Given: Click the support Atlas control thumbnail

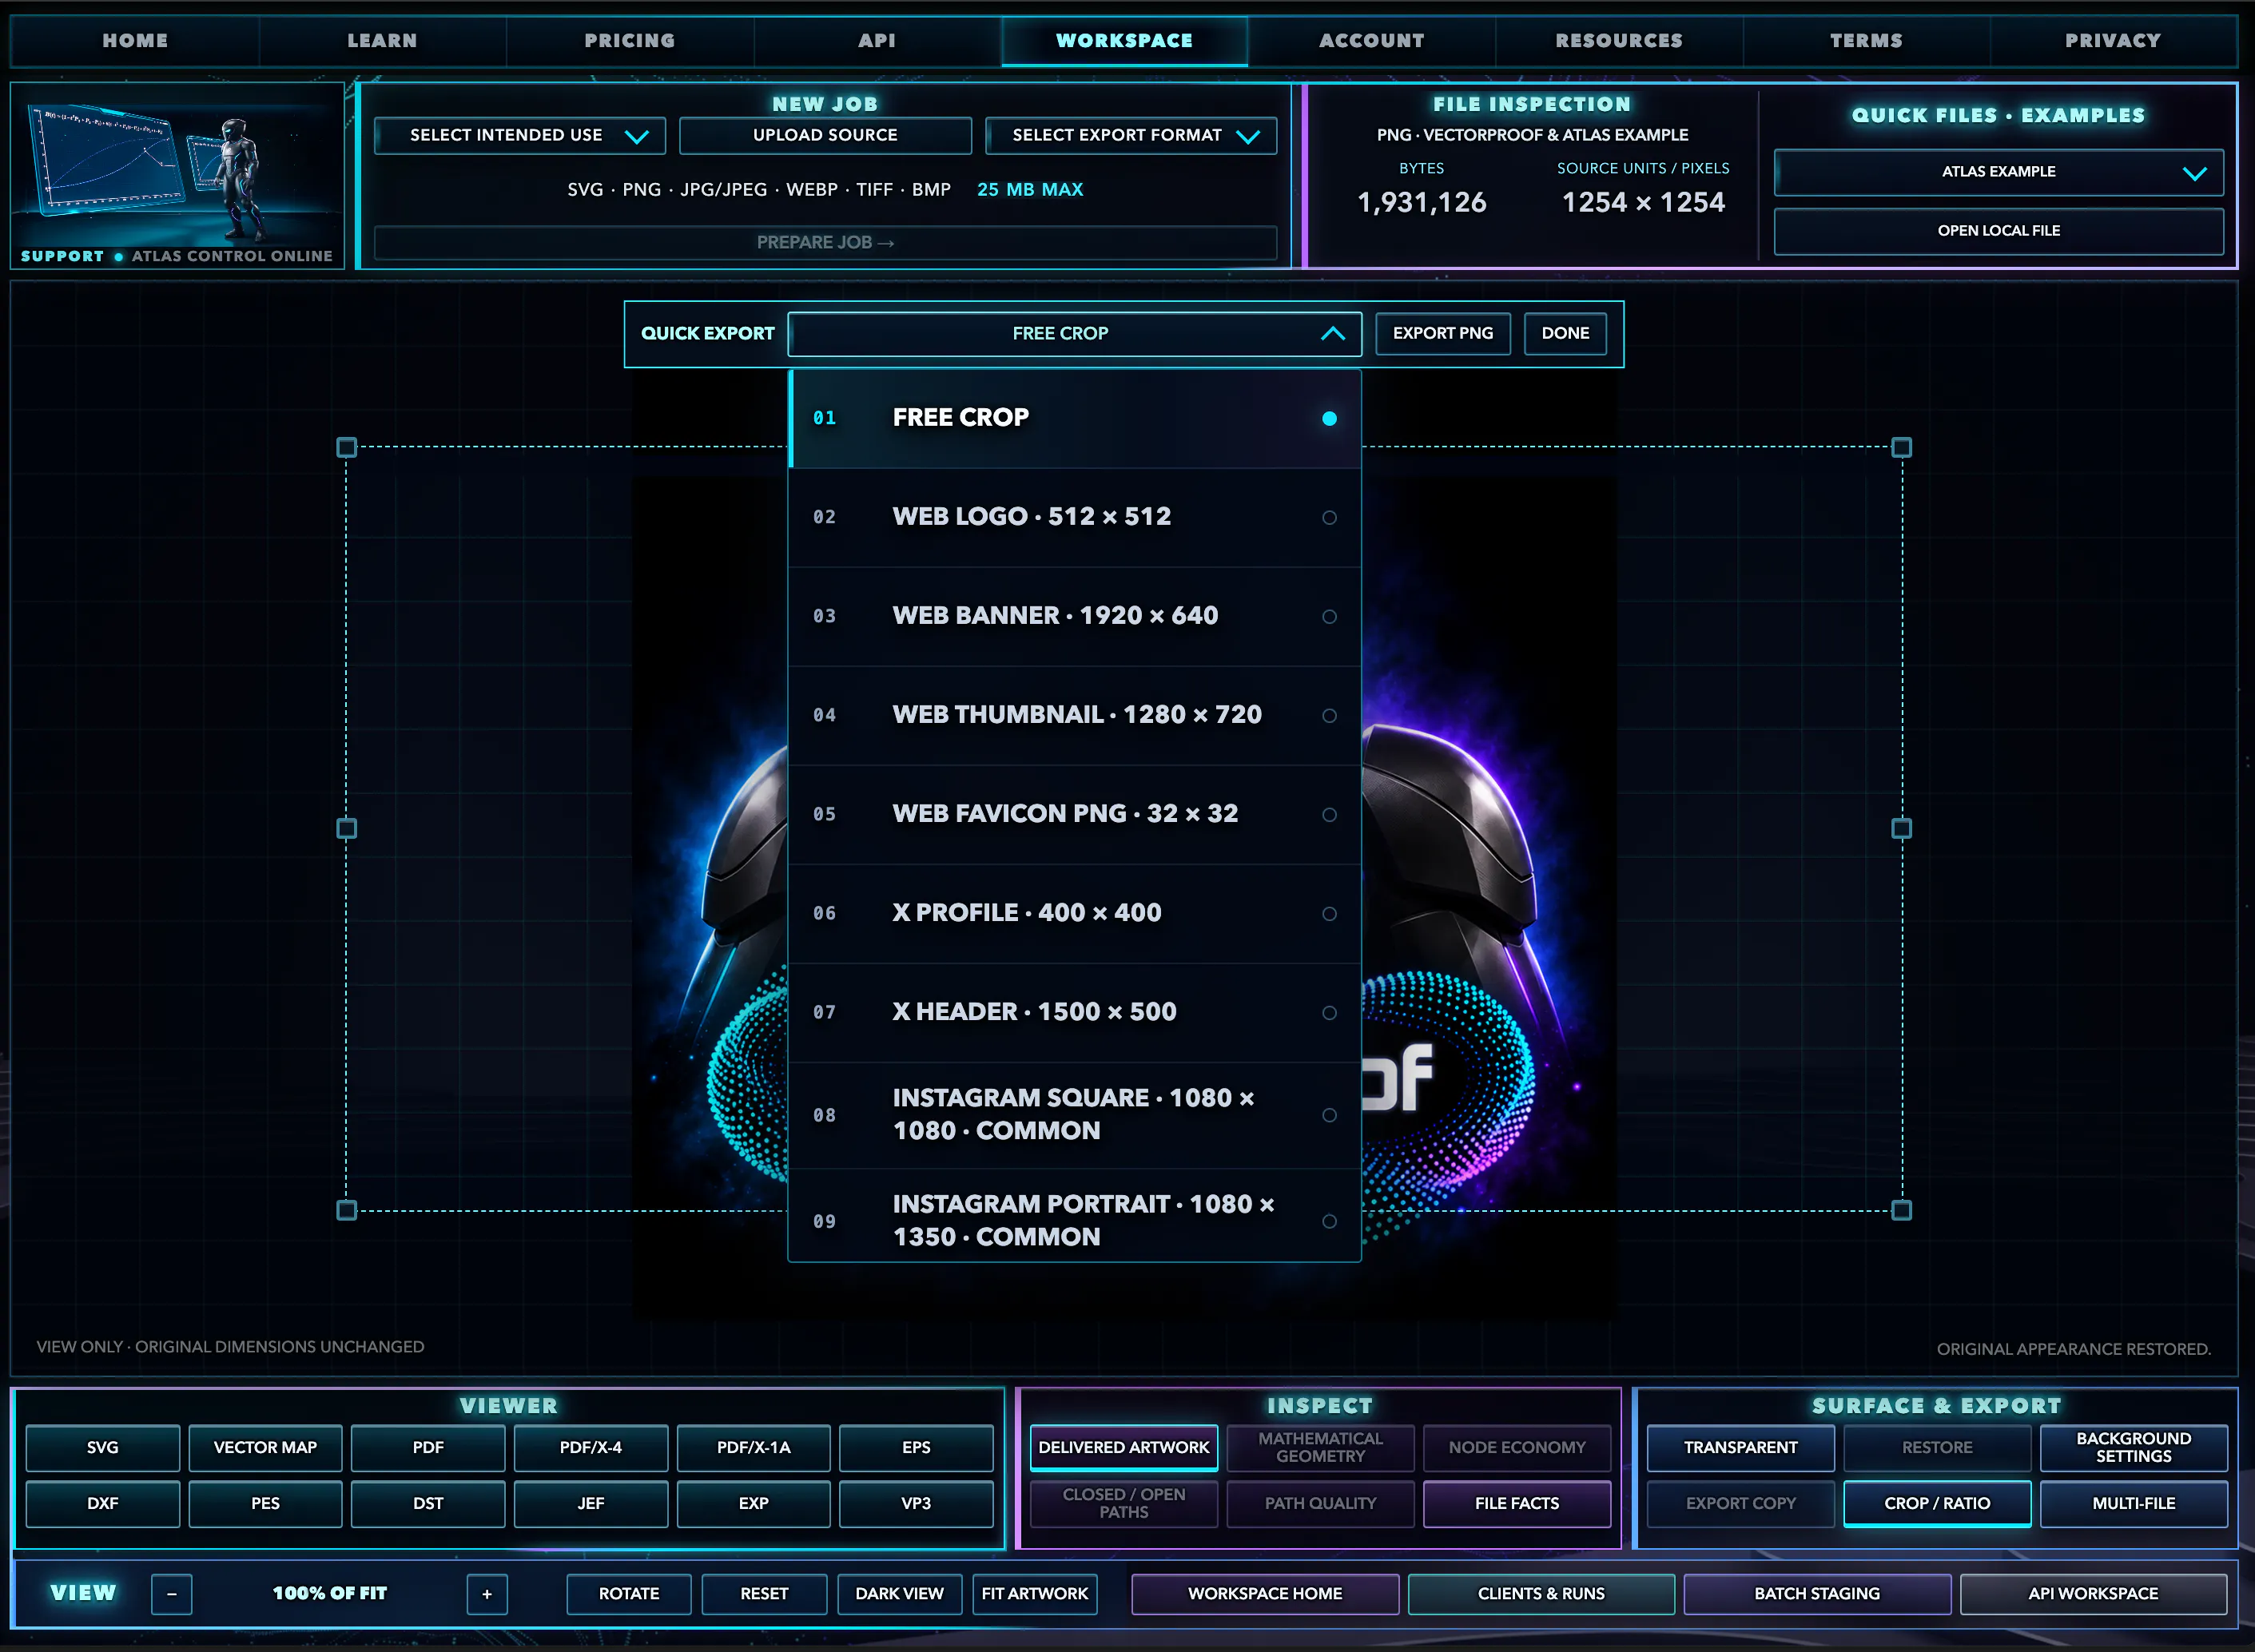Looking at the screenshot, I should tap(177, 176).
